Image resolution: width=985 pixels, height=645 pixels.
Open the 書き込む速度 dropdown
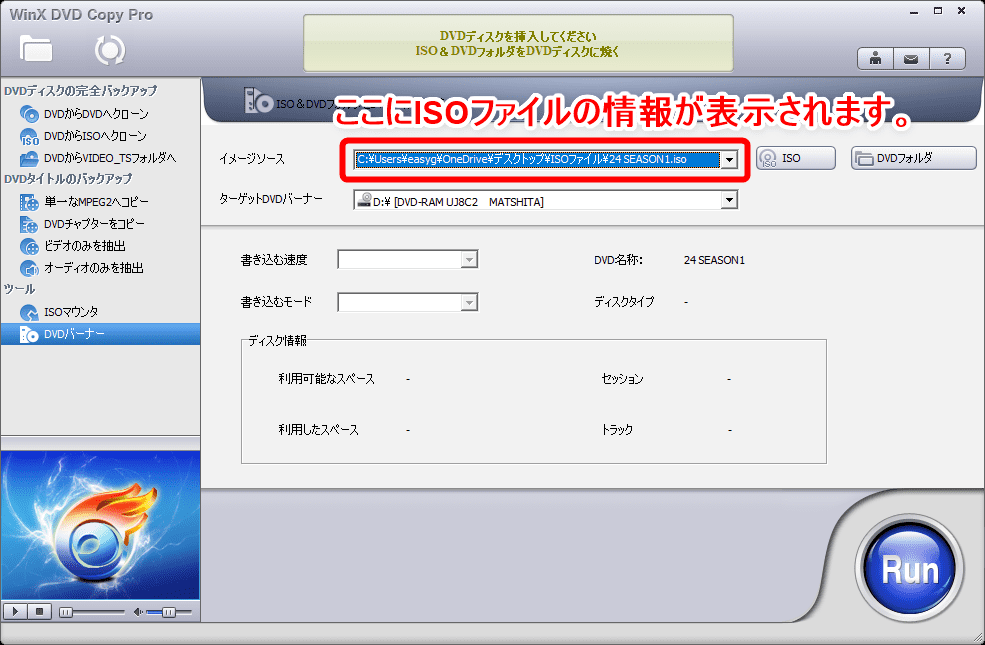coord(467,259)
